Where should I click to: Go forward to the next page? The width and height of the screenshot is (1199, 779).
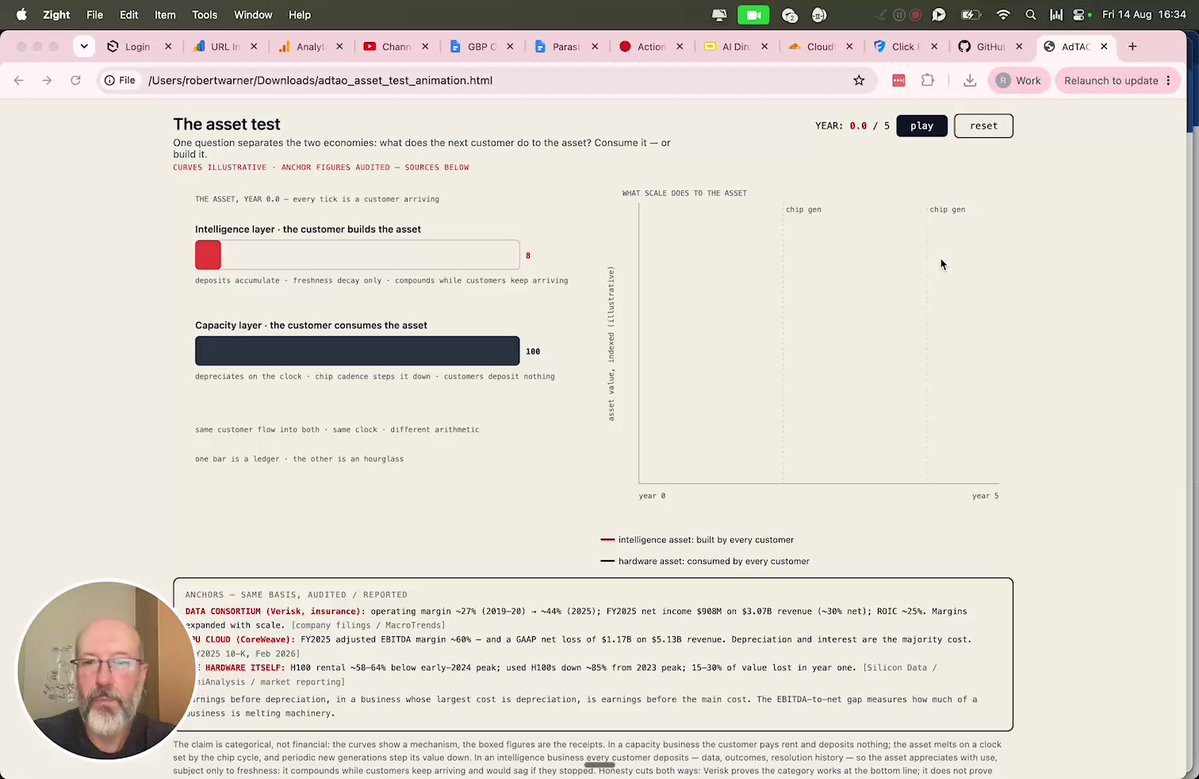tap(47, 80)
